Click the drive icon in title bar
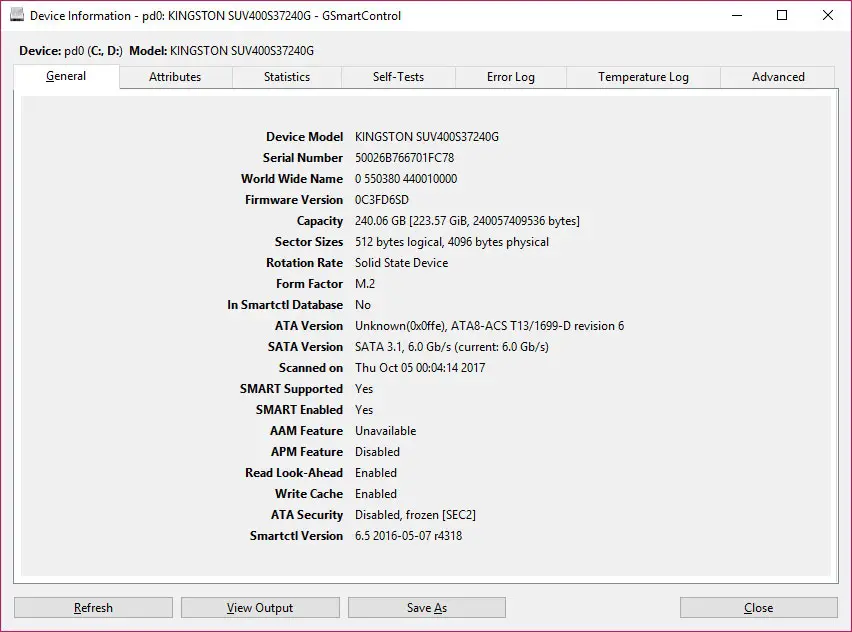The width and height of the screenshot is (852, 632). pyautogui.click(x=17, y=15)
